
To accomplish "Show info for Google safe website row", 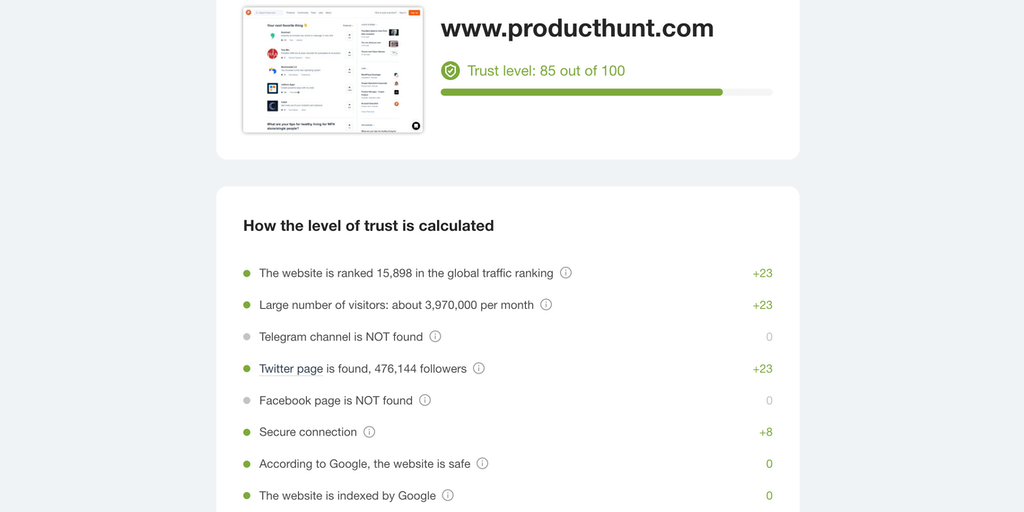I will pyautogui.click(x=482, y=464).
